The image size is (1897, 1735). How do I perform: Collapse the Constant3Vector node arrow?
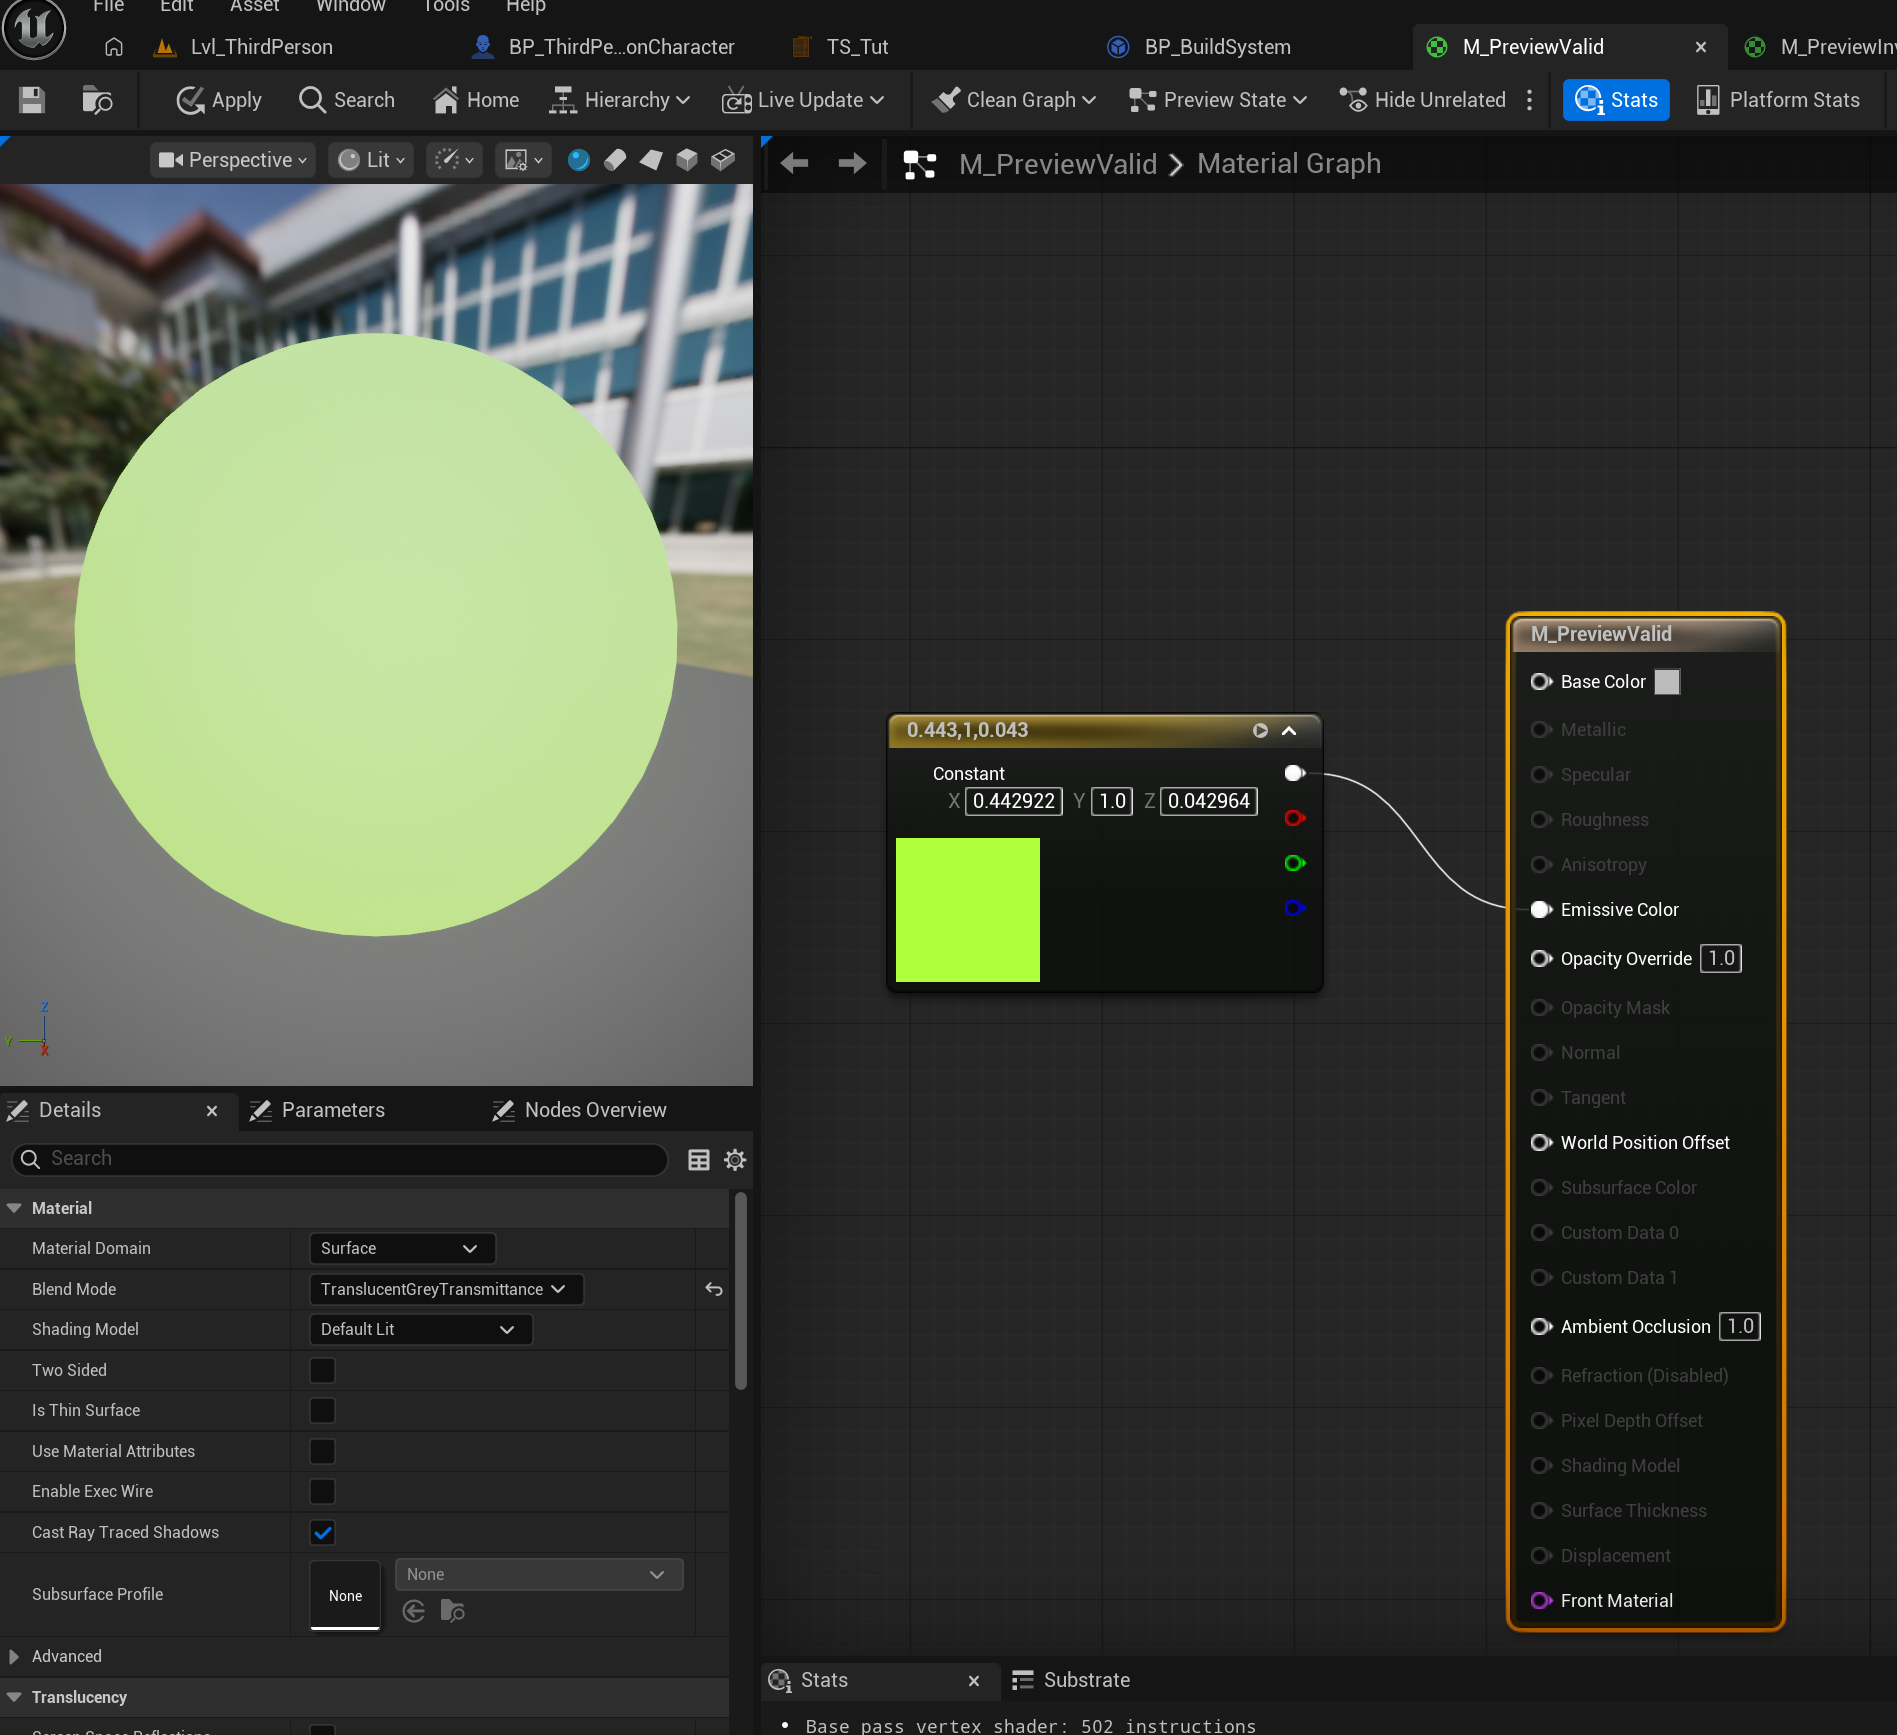tap(1289, 731)
